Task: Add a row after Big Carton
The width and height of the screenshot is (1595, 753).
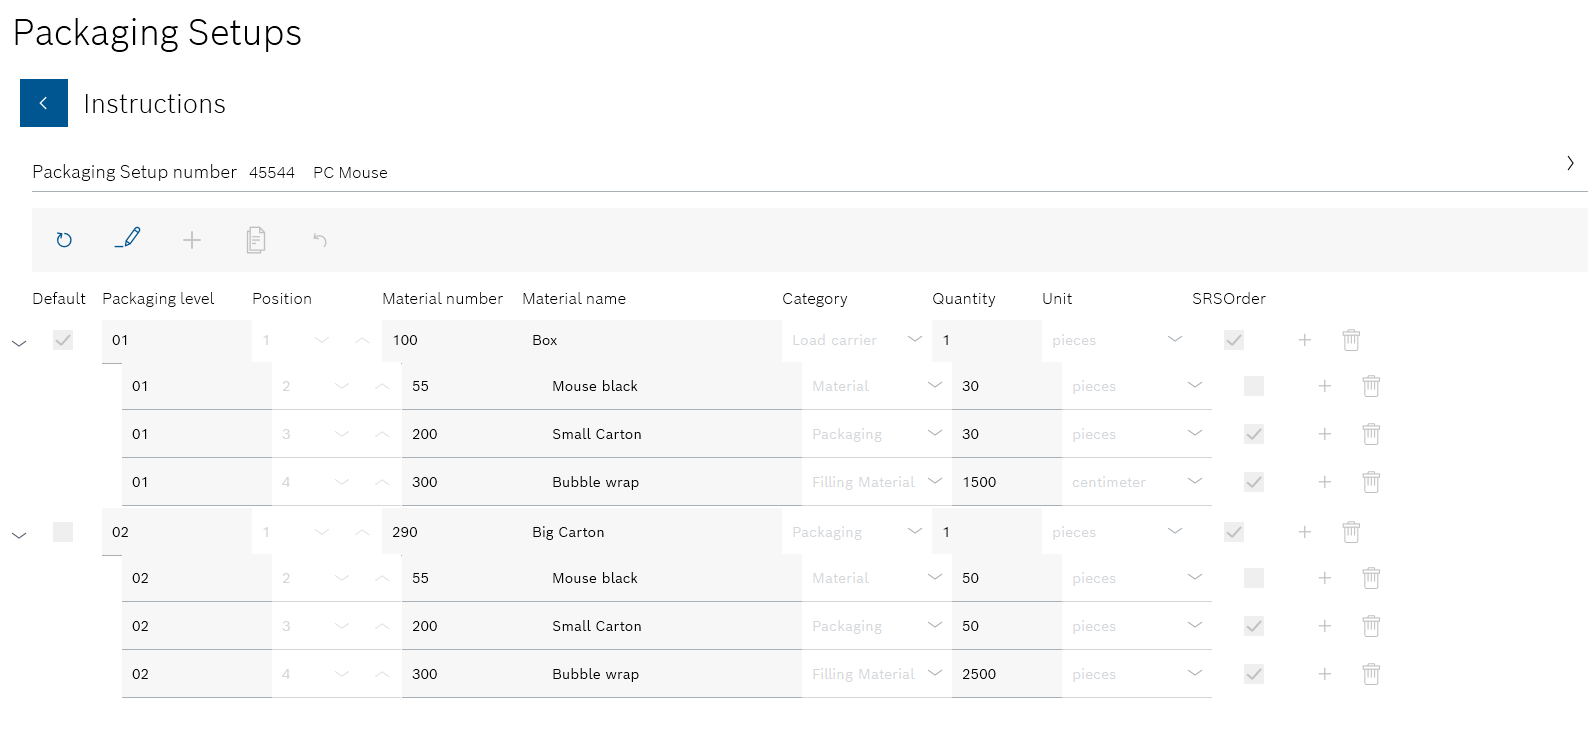Action: [1305, 532]
